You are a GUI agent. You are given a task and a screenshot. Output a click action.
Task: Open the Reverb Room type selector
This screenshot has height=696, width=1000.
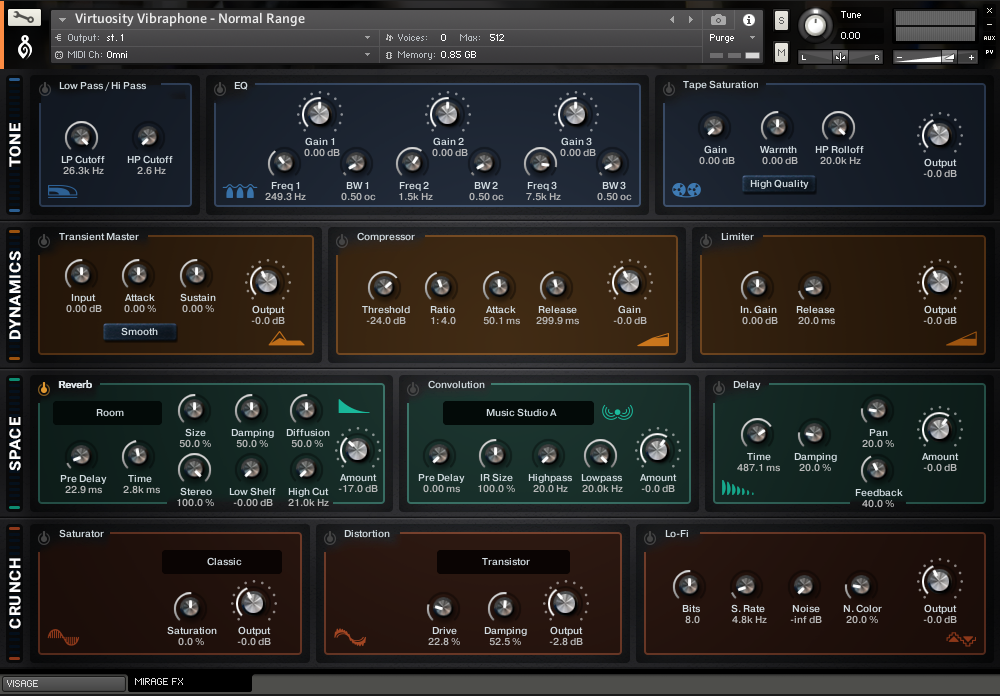coord(108,413)
